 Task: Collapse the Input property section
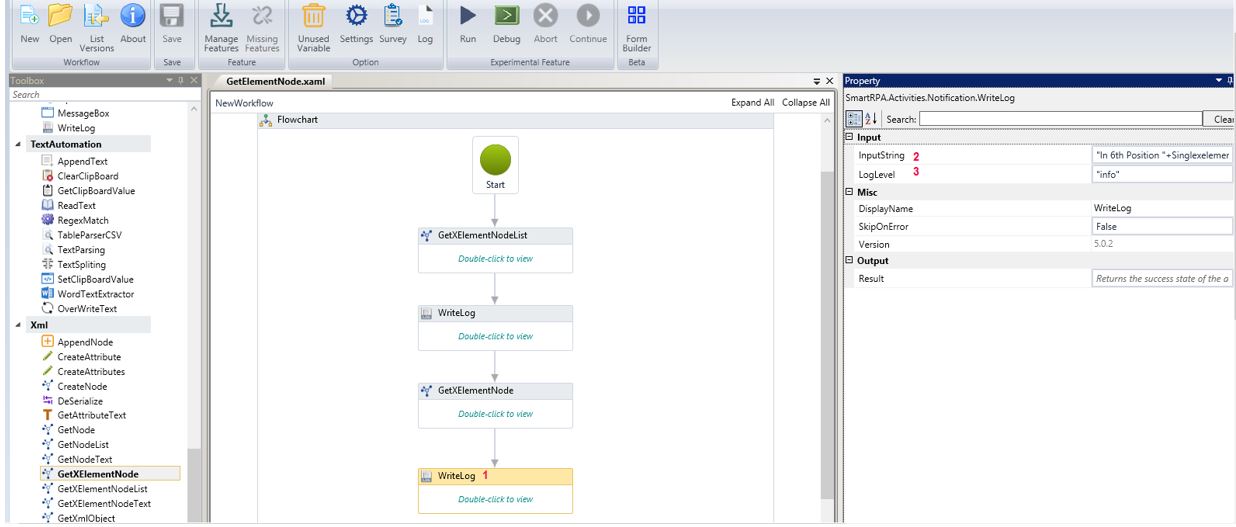tap(850, 137)
